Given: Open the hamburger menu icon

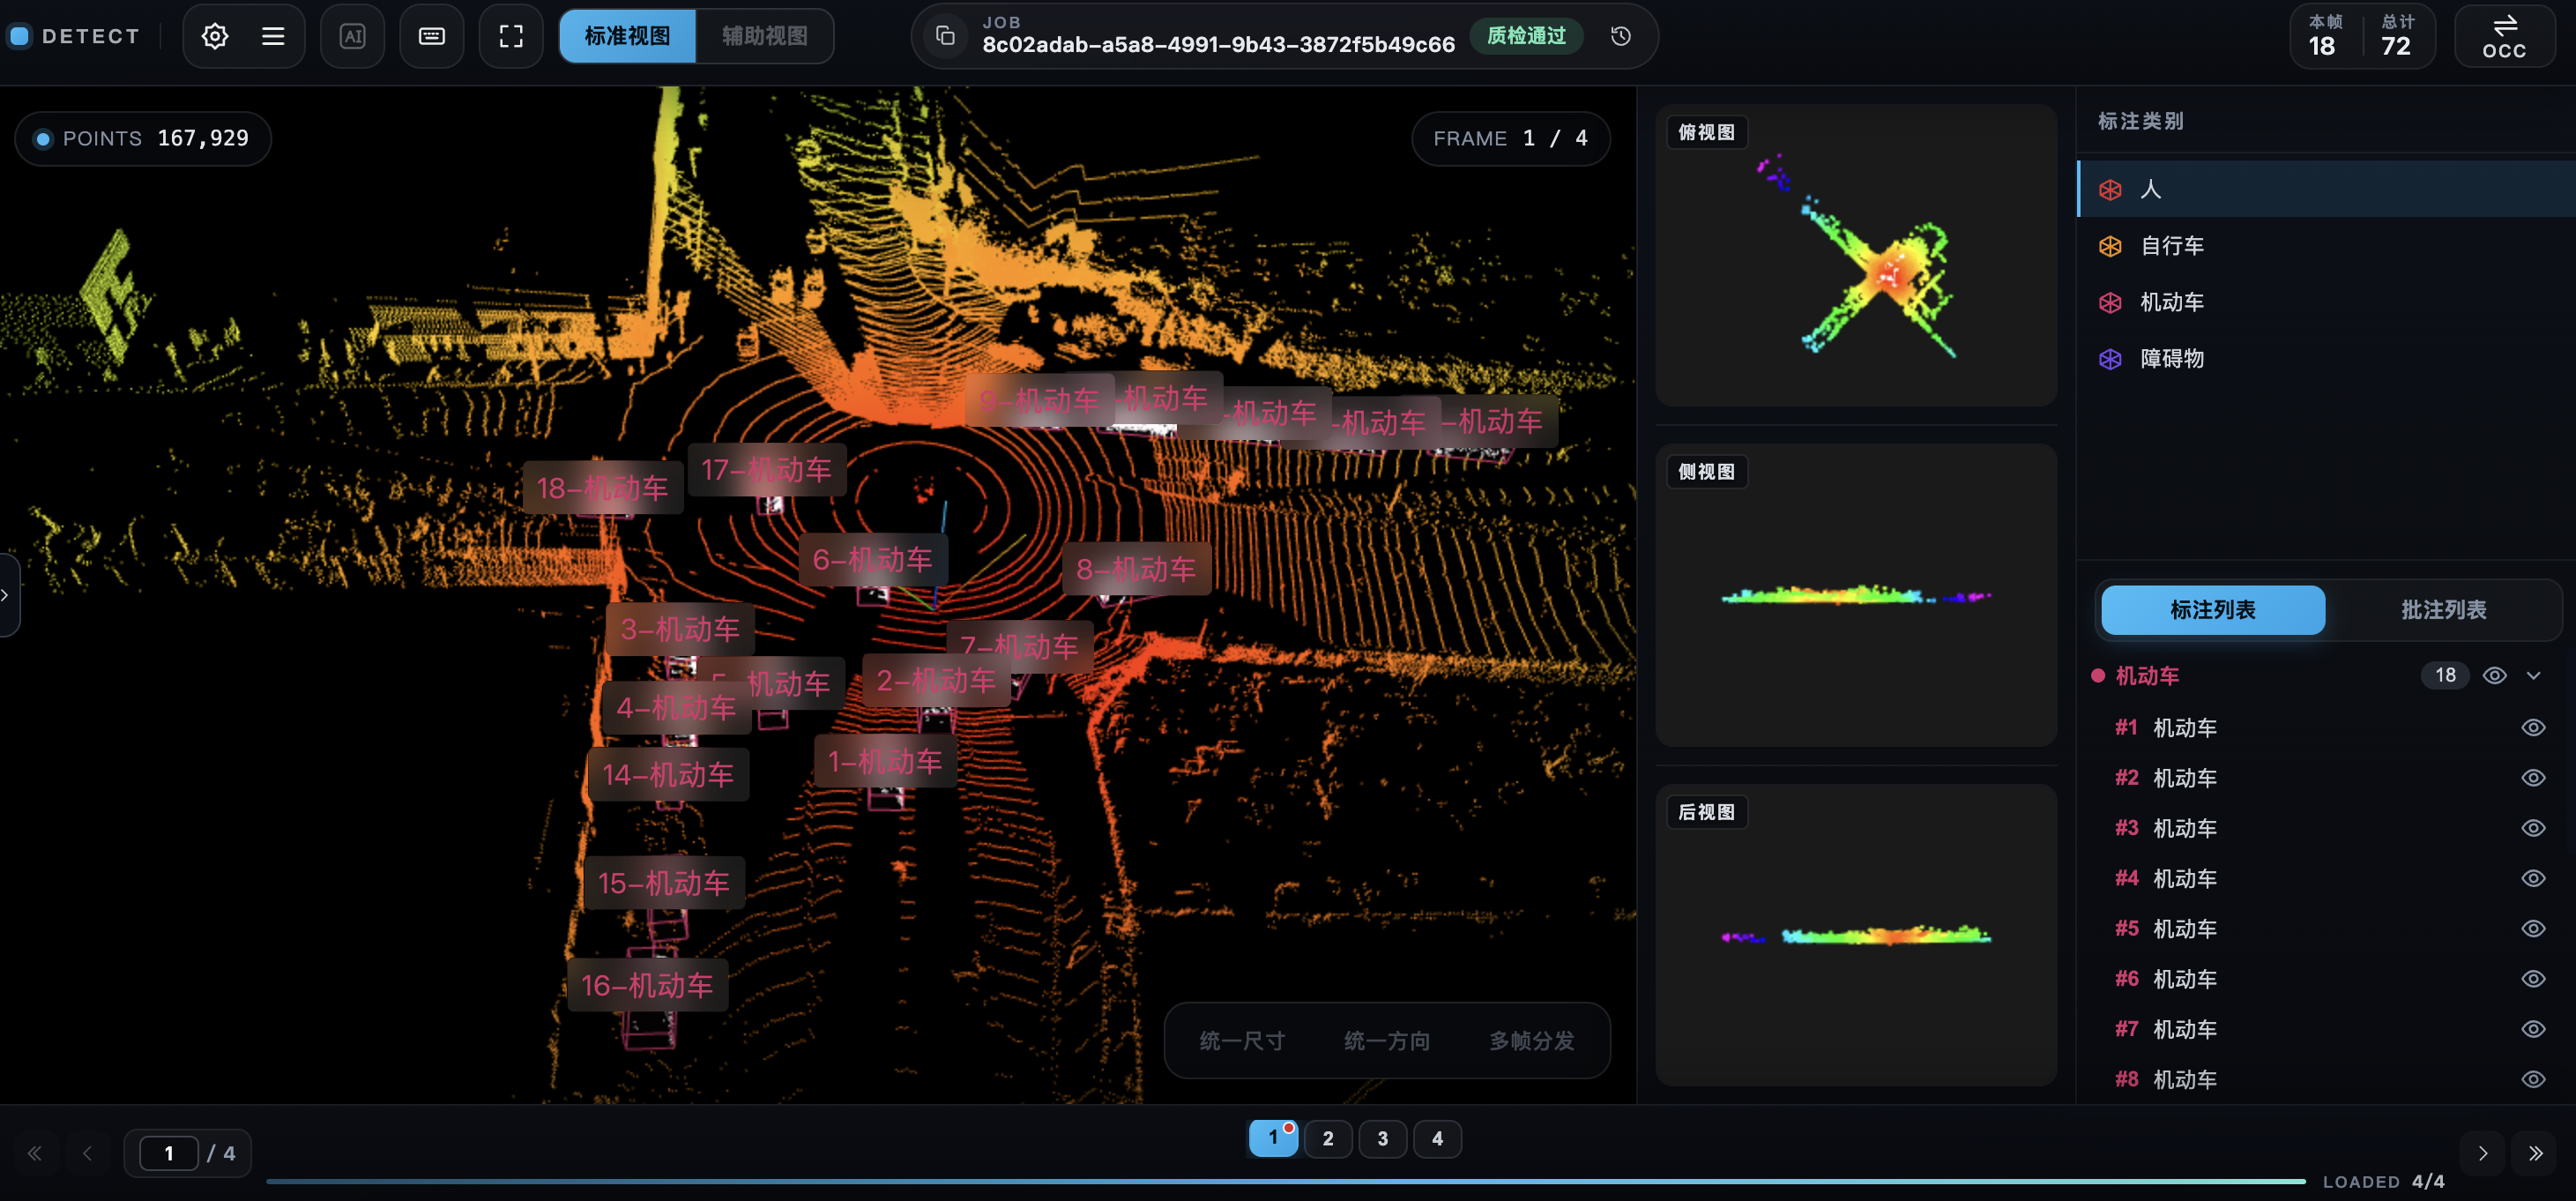Looking at the screenshot, I should tap(273, 36).
